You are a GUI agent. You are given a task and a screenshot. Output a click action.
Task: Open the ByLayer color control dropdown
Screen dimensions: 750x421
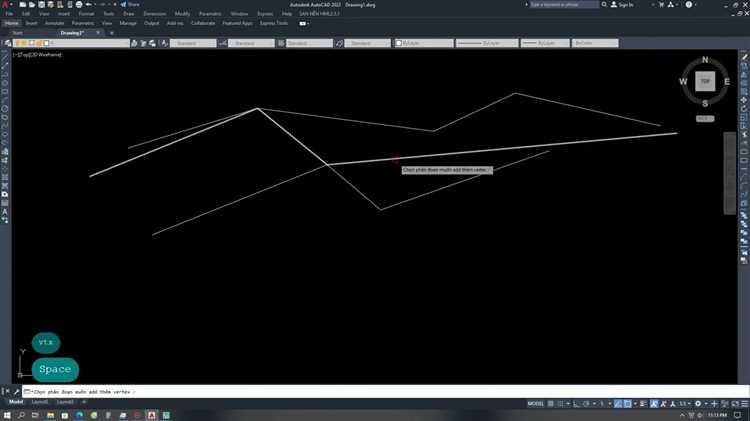(424, 43)
